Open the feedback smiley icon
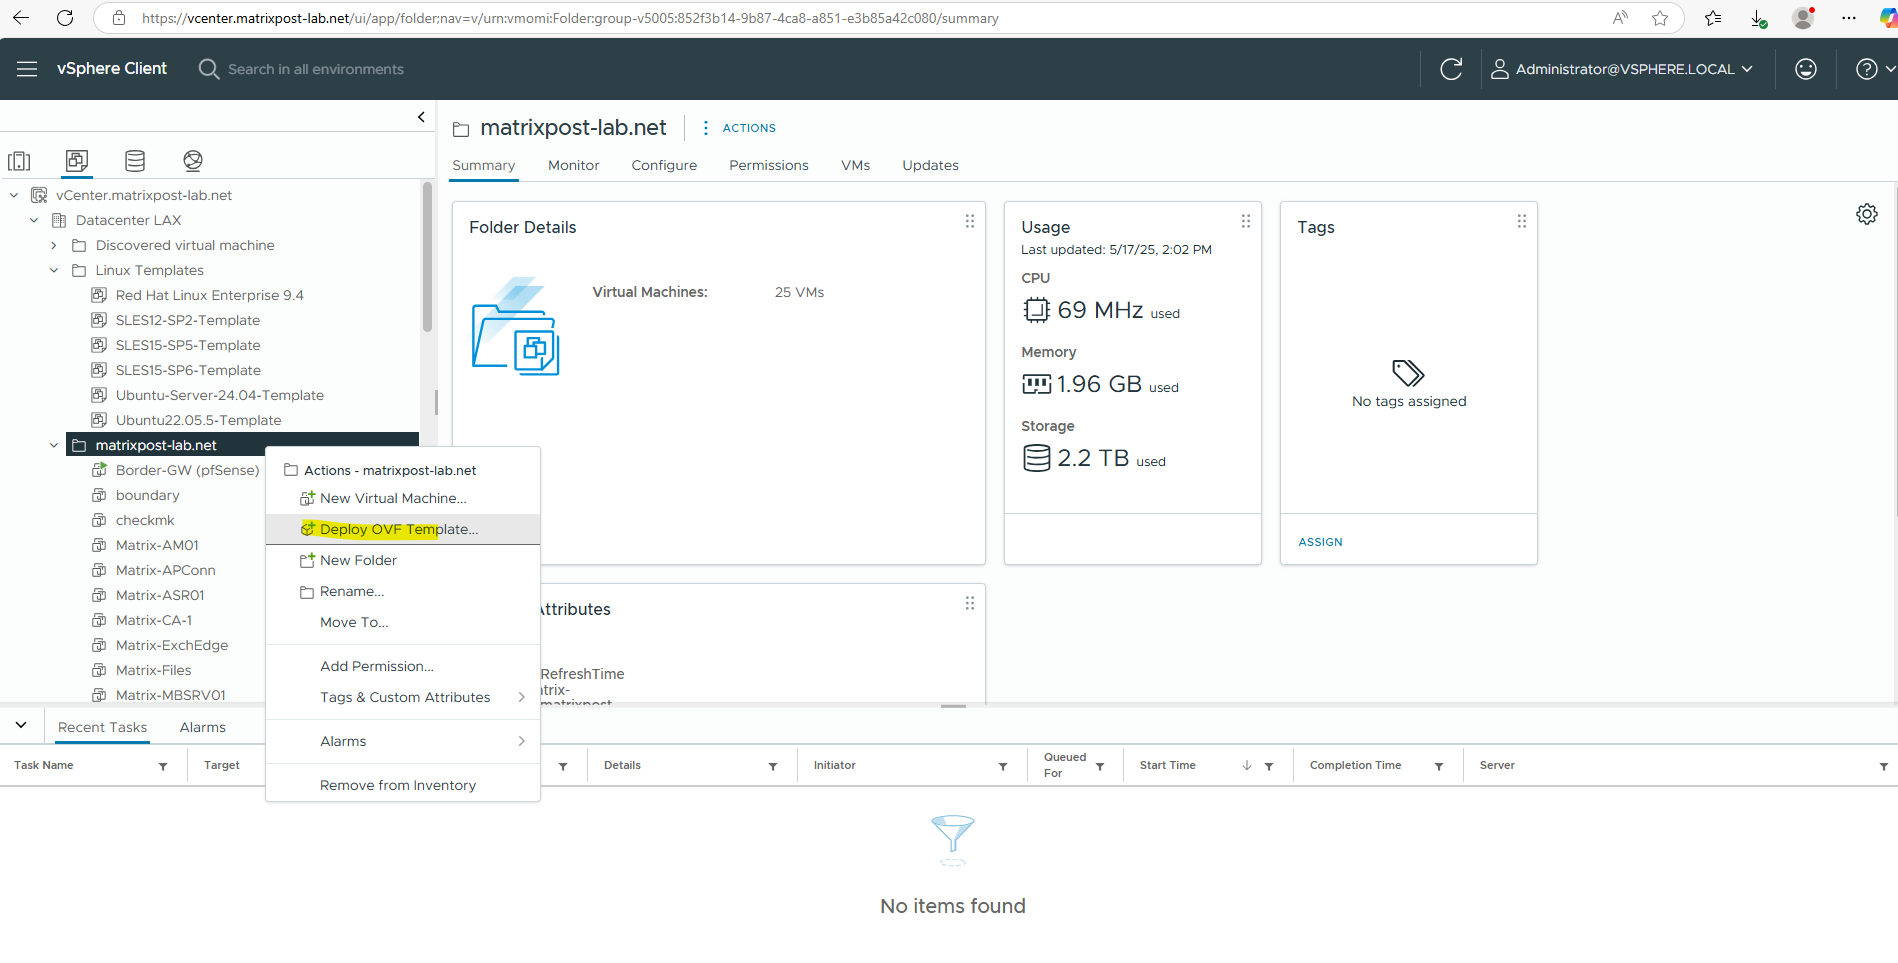1898x963 pixels. 1806,69
